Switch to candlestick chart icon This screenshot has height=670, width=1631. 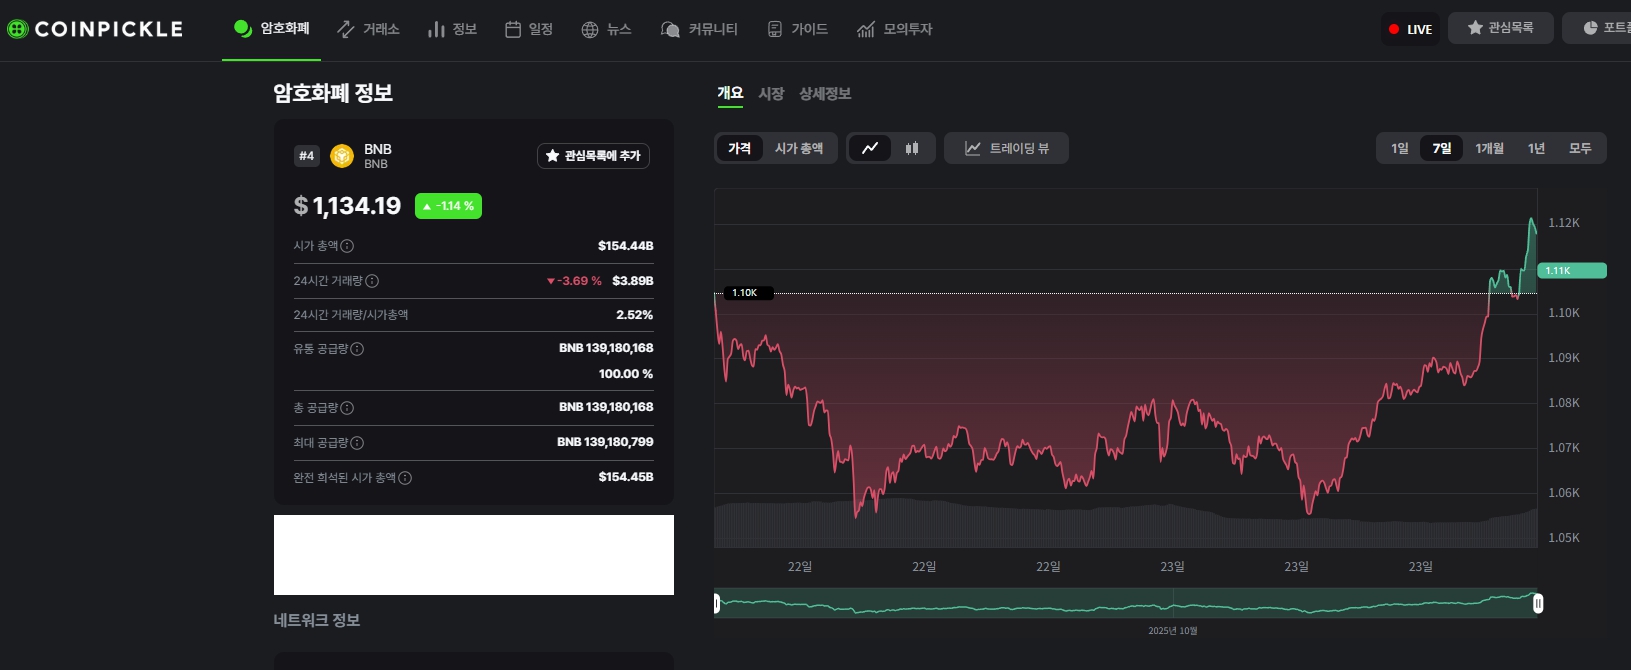click(x=912, y=148)
